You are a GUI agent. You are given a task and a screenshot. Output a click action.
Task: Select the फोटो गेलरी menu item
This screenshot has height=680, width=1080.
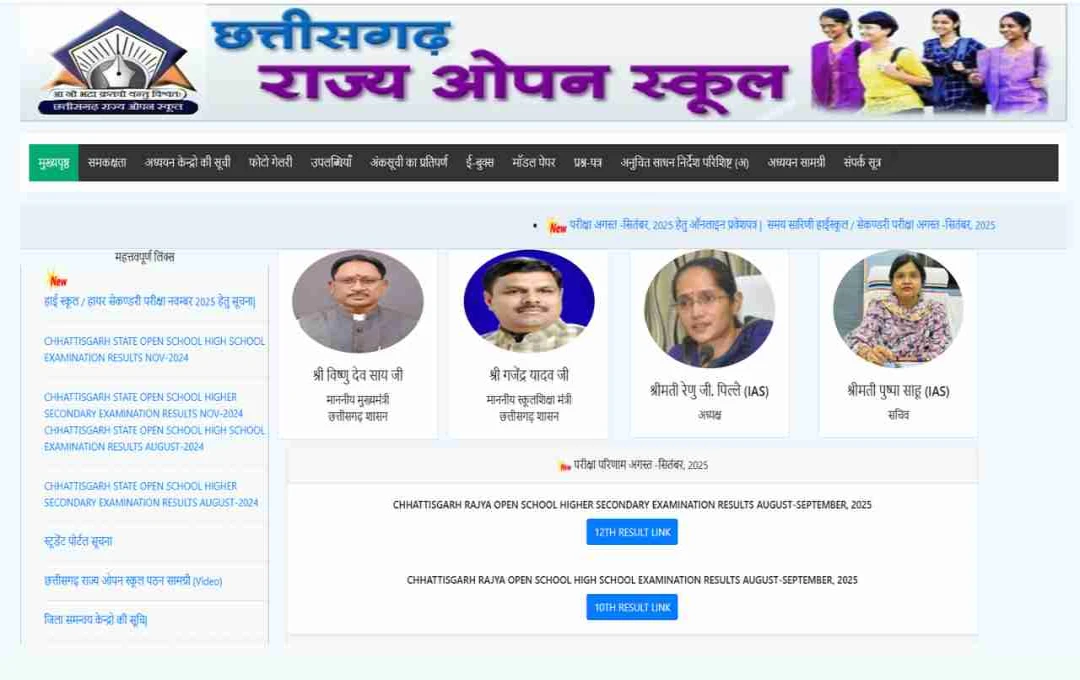[271, 163]
